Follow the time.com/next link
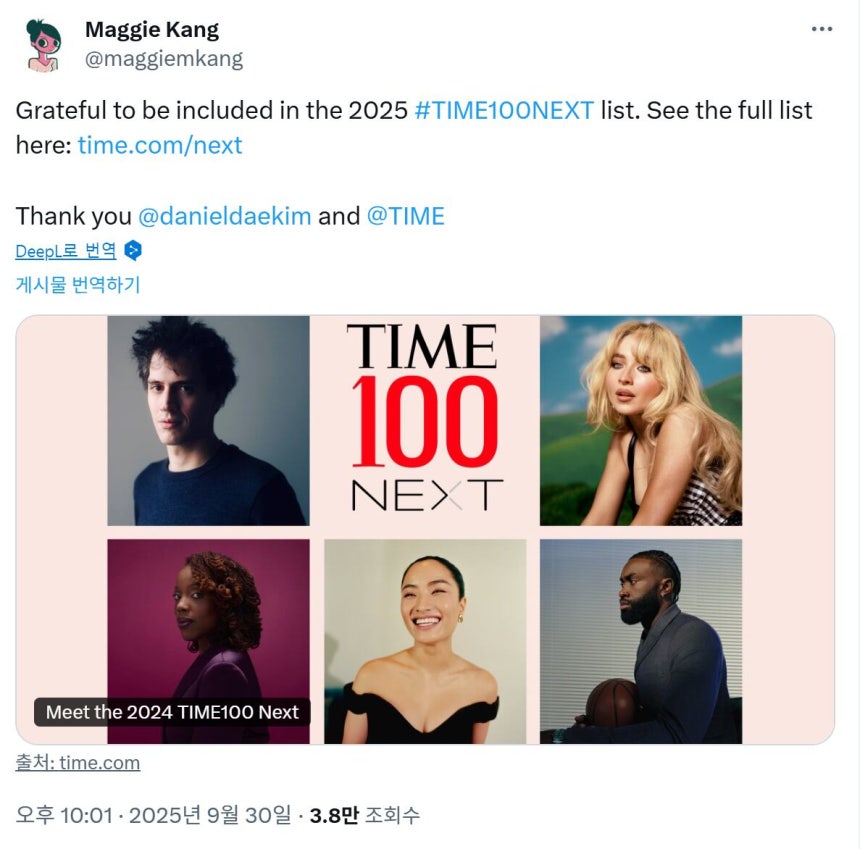Screen dimensions: 860x849 160,145
